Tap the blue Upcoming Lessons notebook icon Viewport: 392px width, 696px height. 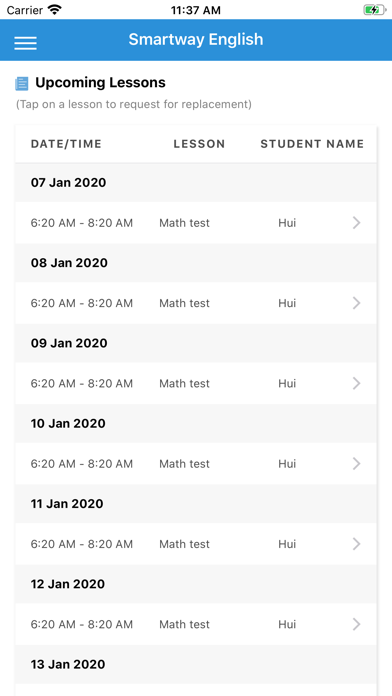tap(21, 83)
